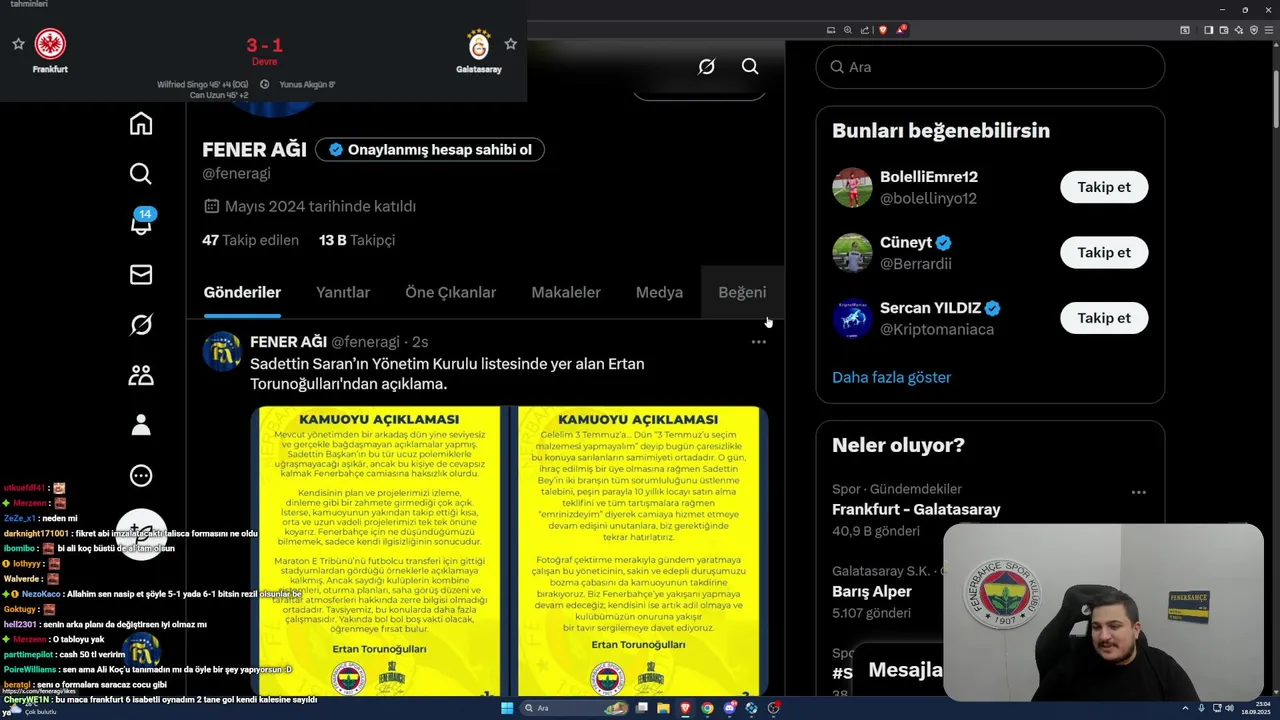Viewport: 1280px width, 720px height.
Task: Open Brave VPN shield icon in toolbar
Action: 1254,30
